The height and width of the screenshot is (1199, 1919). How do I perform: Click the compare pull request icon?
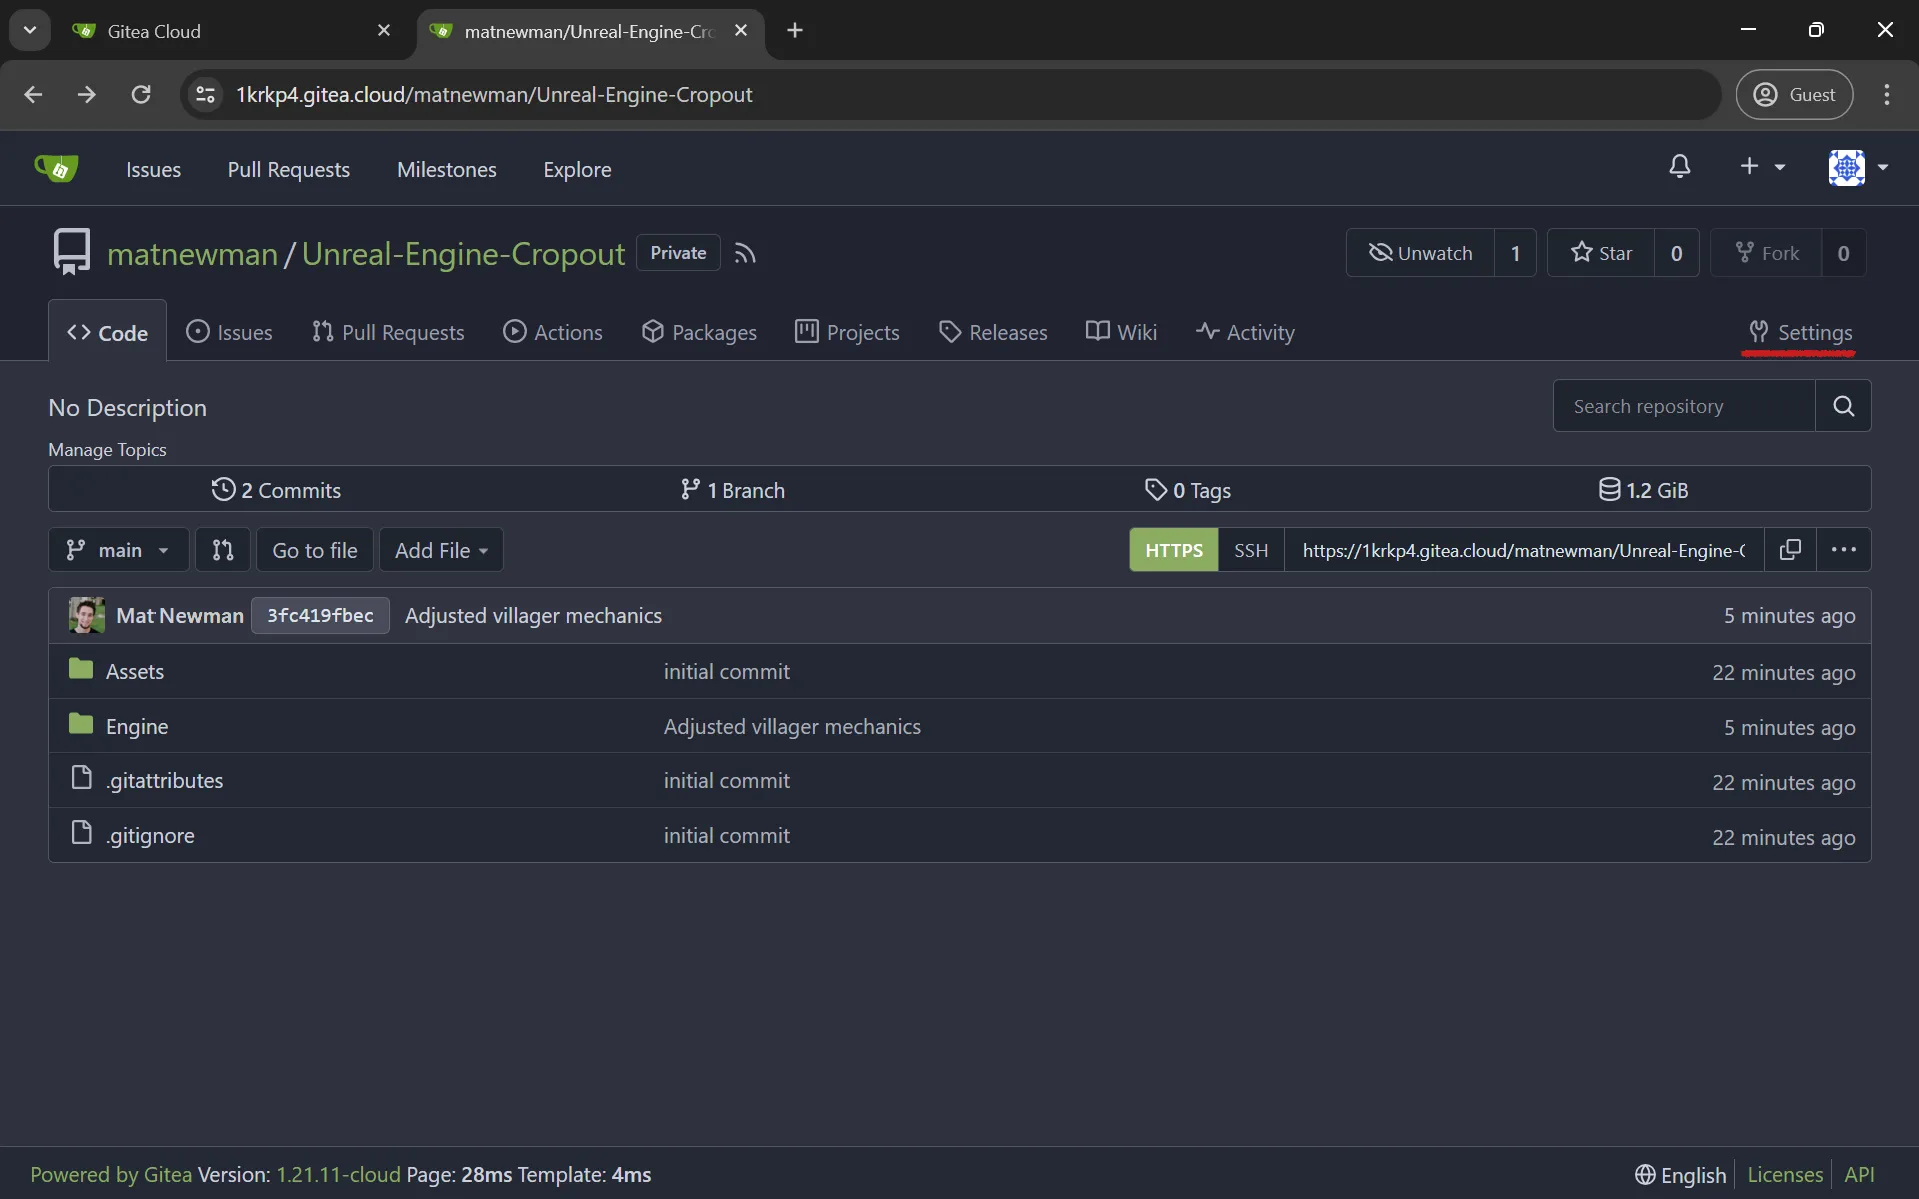pyautogui.click(x=222, y=550)
